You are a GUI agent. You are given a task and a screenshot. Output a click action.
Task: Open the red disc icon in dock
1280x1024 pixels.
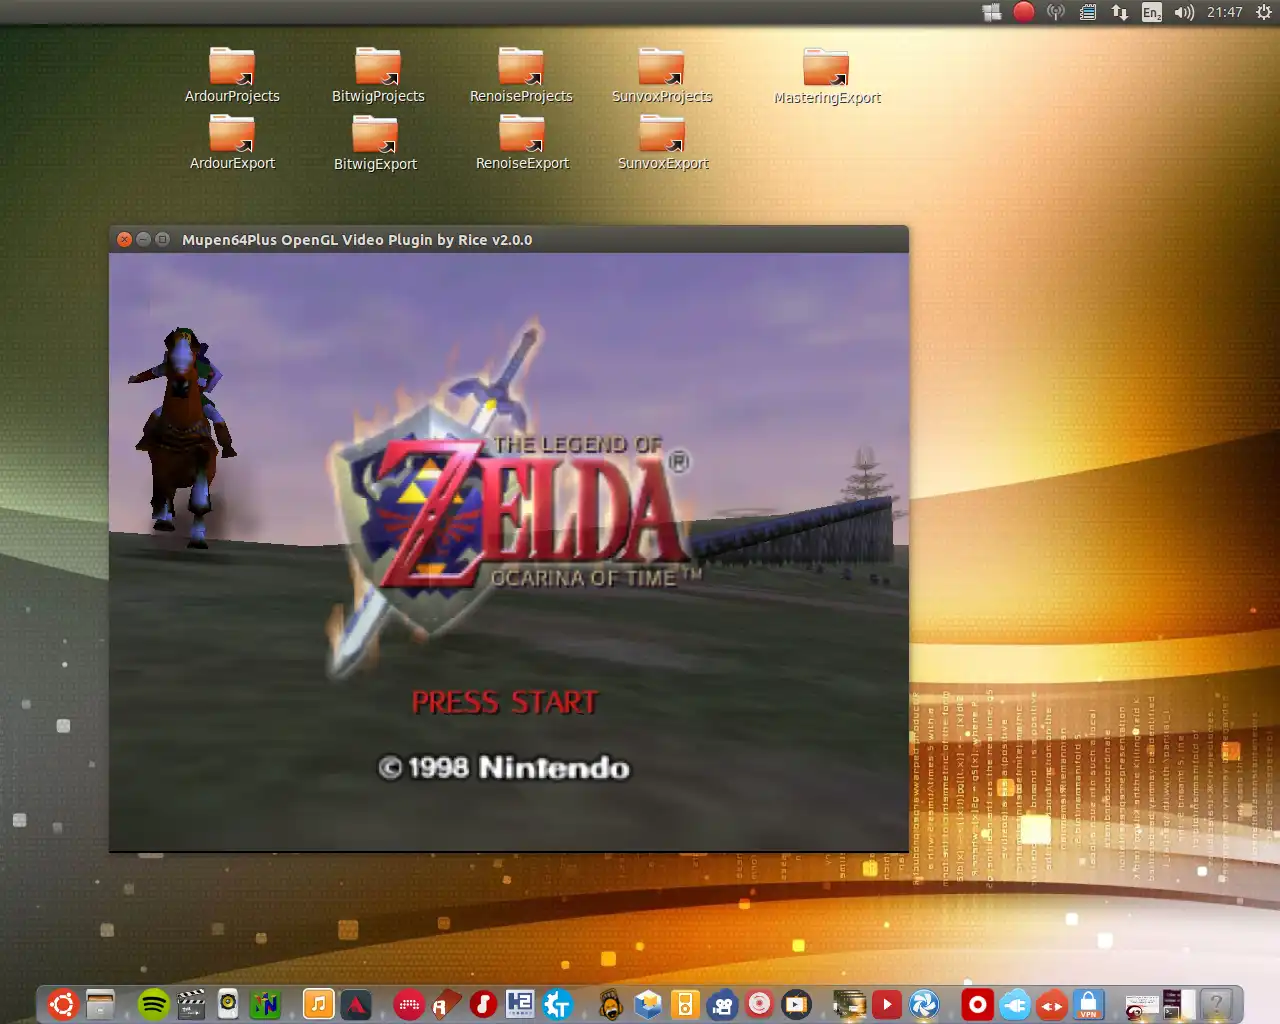click(759, 1003)
